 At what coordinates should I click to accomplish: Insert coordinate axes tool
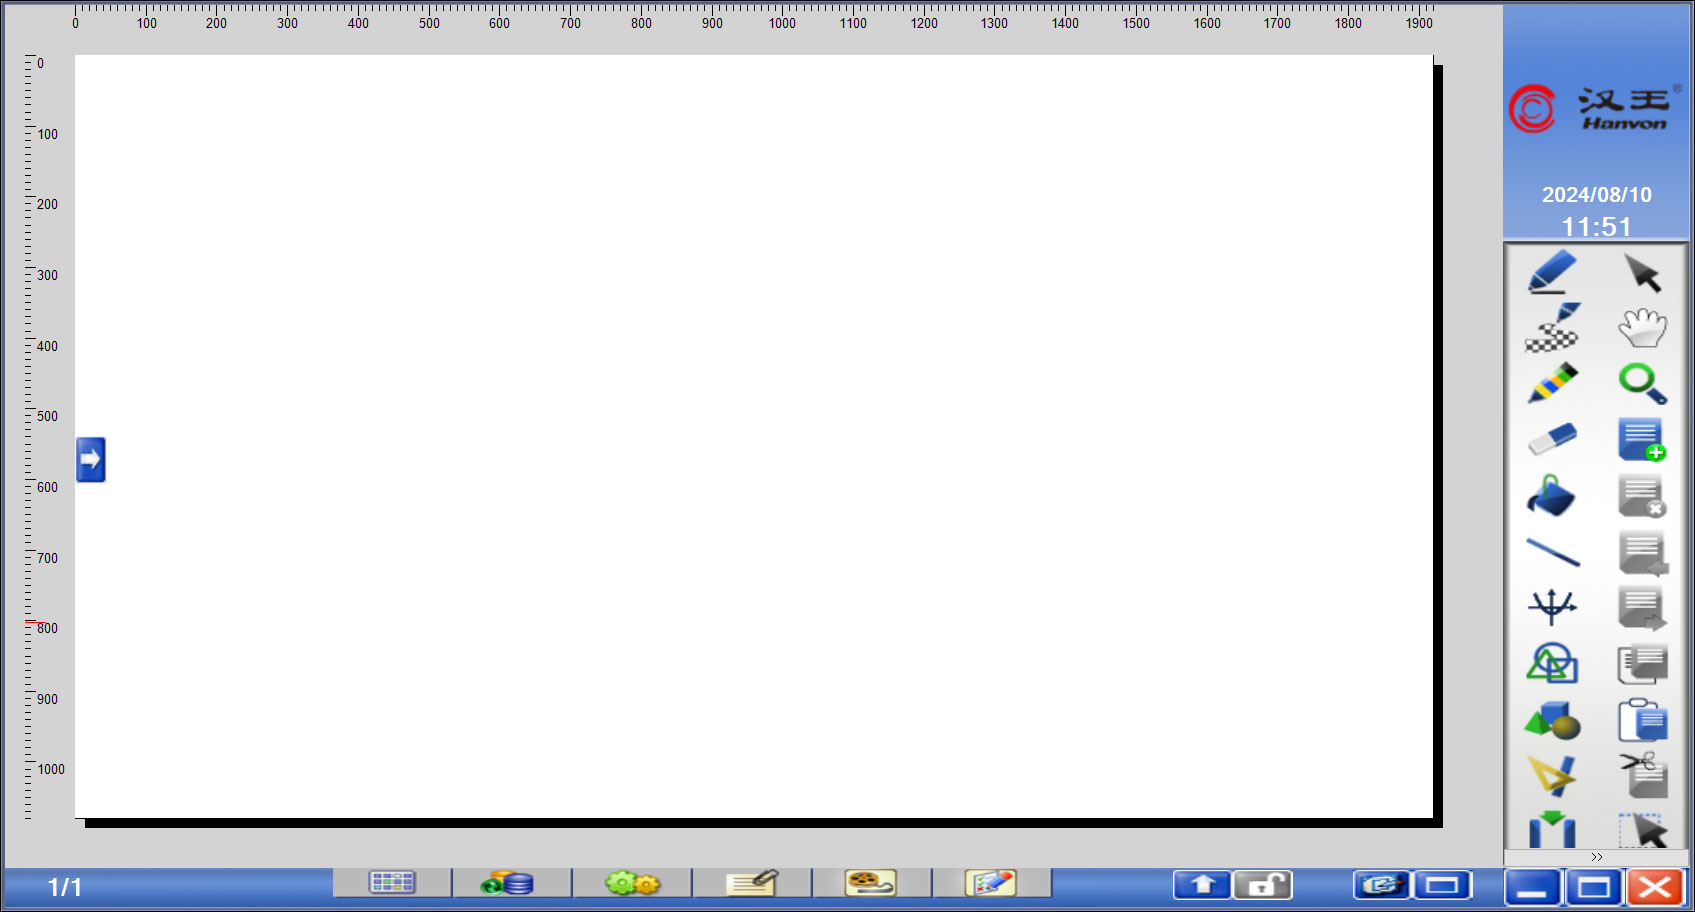point(1552,606)
